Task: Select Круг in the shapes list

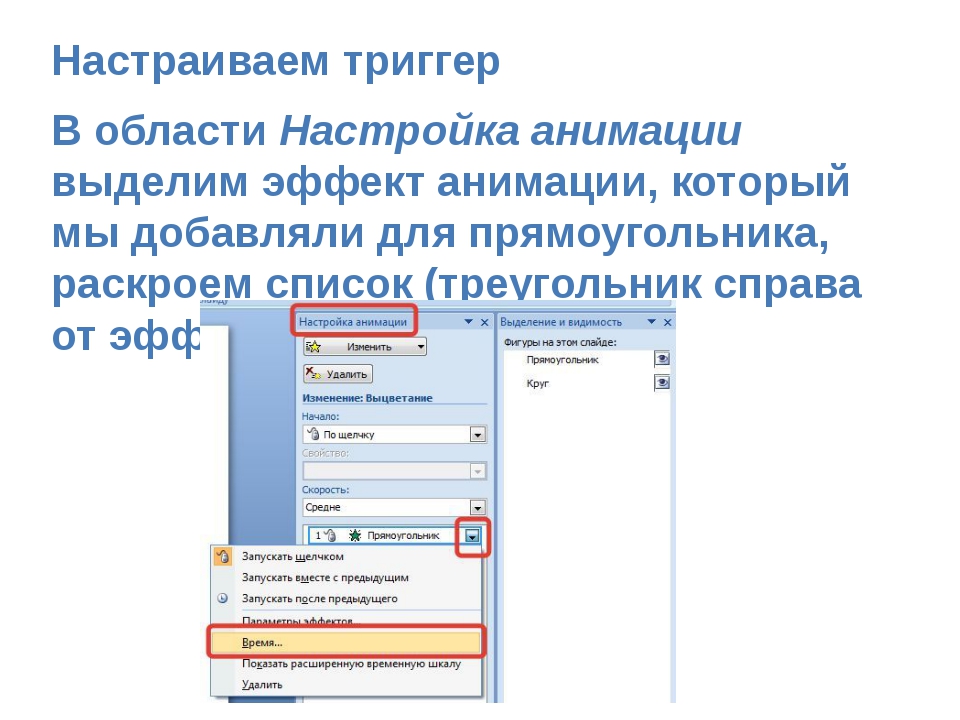Action: [x=538, y=383]
